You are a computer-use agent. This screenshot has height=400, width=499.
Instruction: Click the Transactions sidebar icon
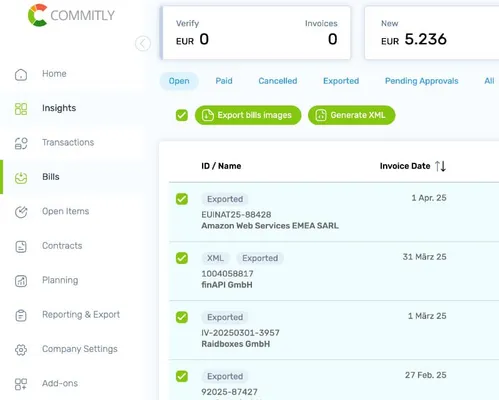(21, 143)
